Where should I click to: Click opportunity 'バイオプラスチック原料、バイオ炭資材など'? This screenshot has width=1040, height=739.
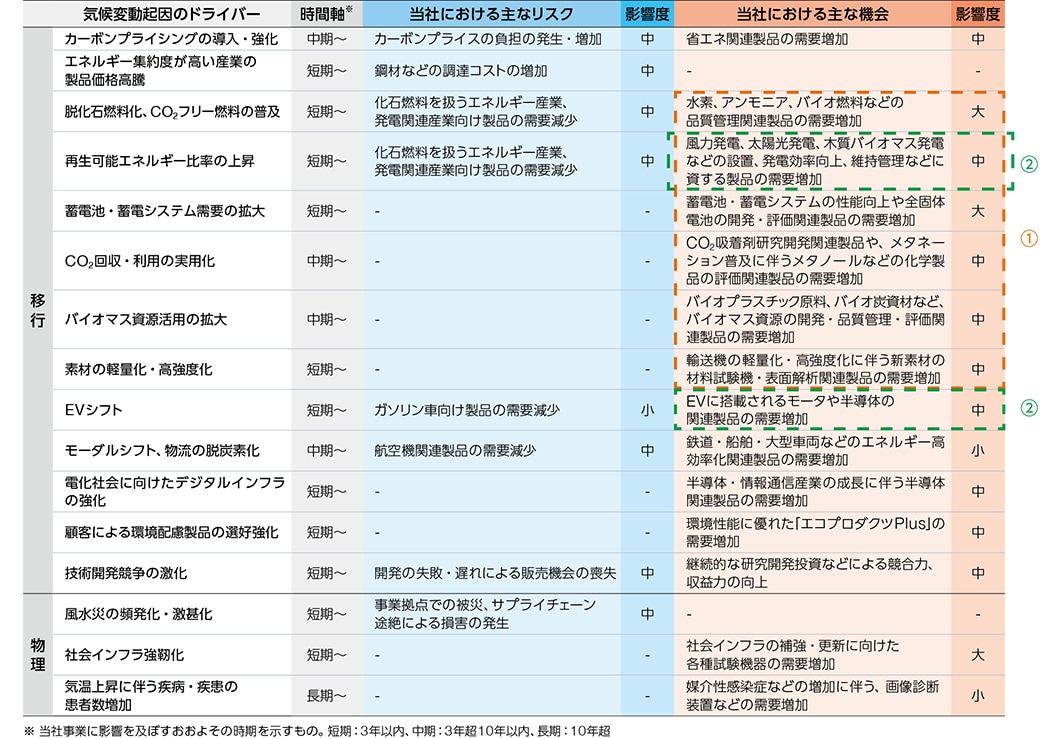815,319
